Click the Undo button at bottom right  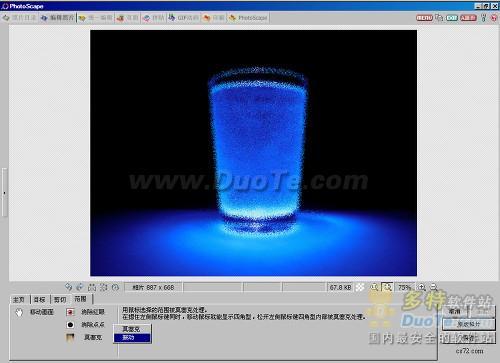(455, 312)
